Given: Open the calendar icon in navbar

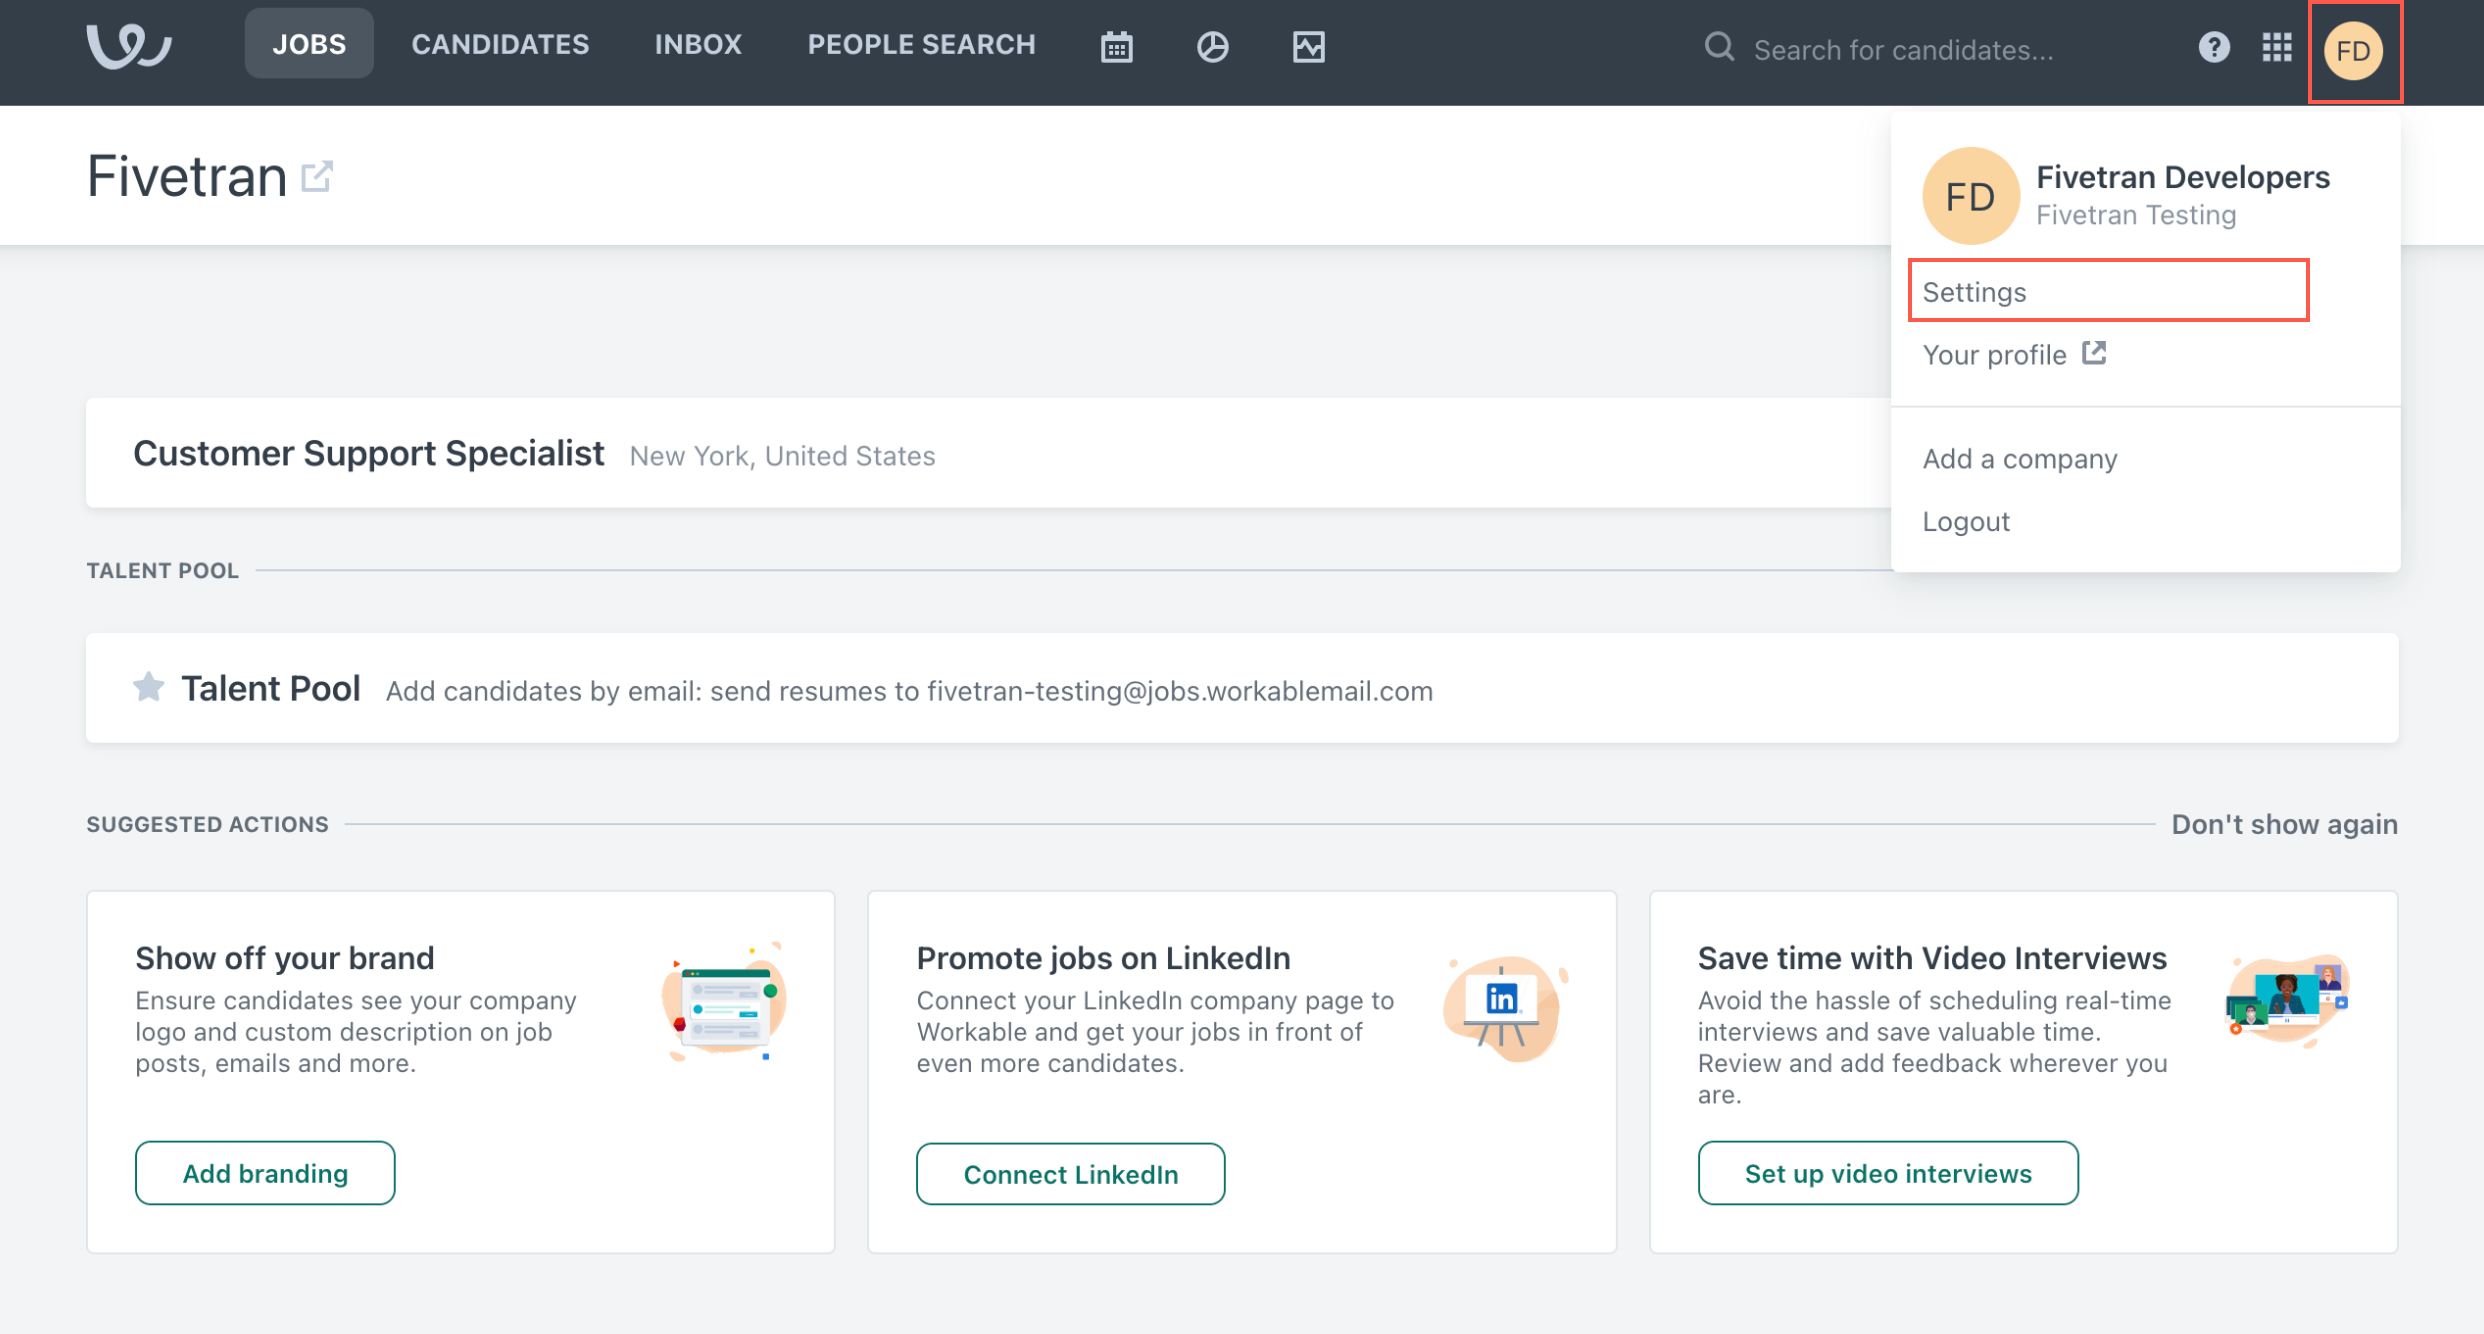Looking at the screenshot, I should [1116, 47].
